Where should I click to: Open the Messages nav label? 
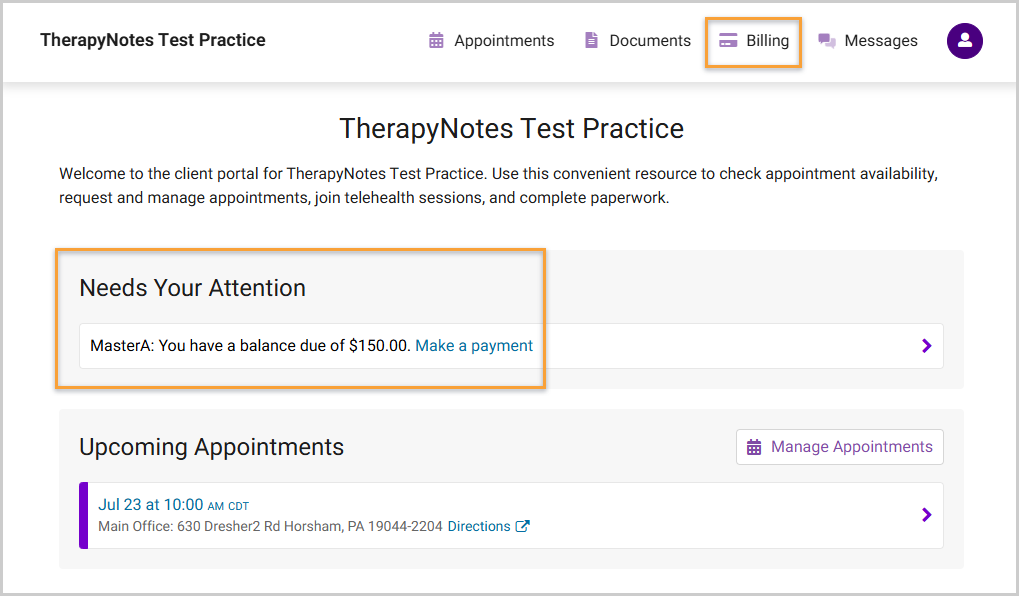tap(881, 41)
